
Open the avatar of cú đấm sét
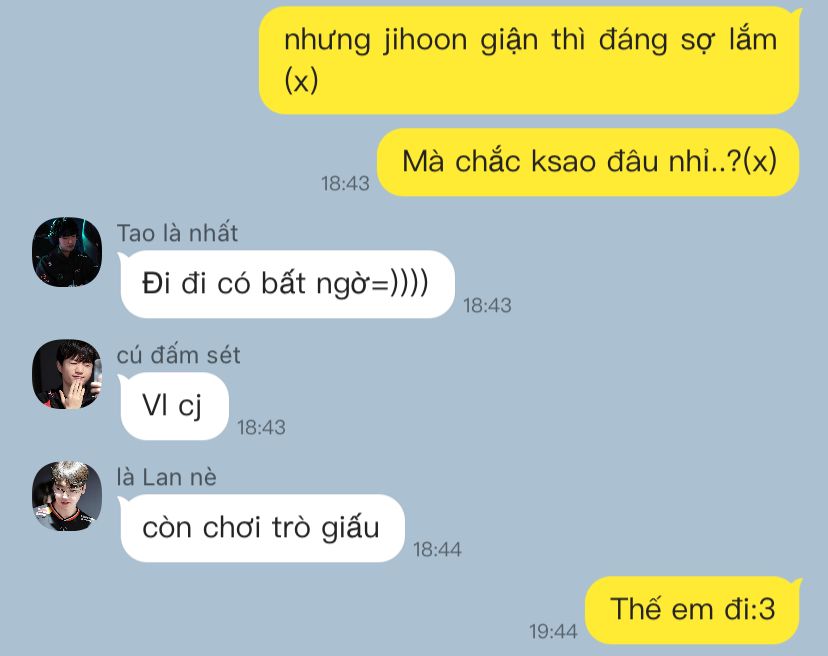pos(67,374)
